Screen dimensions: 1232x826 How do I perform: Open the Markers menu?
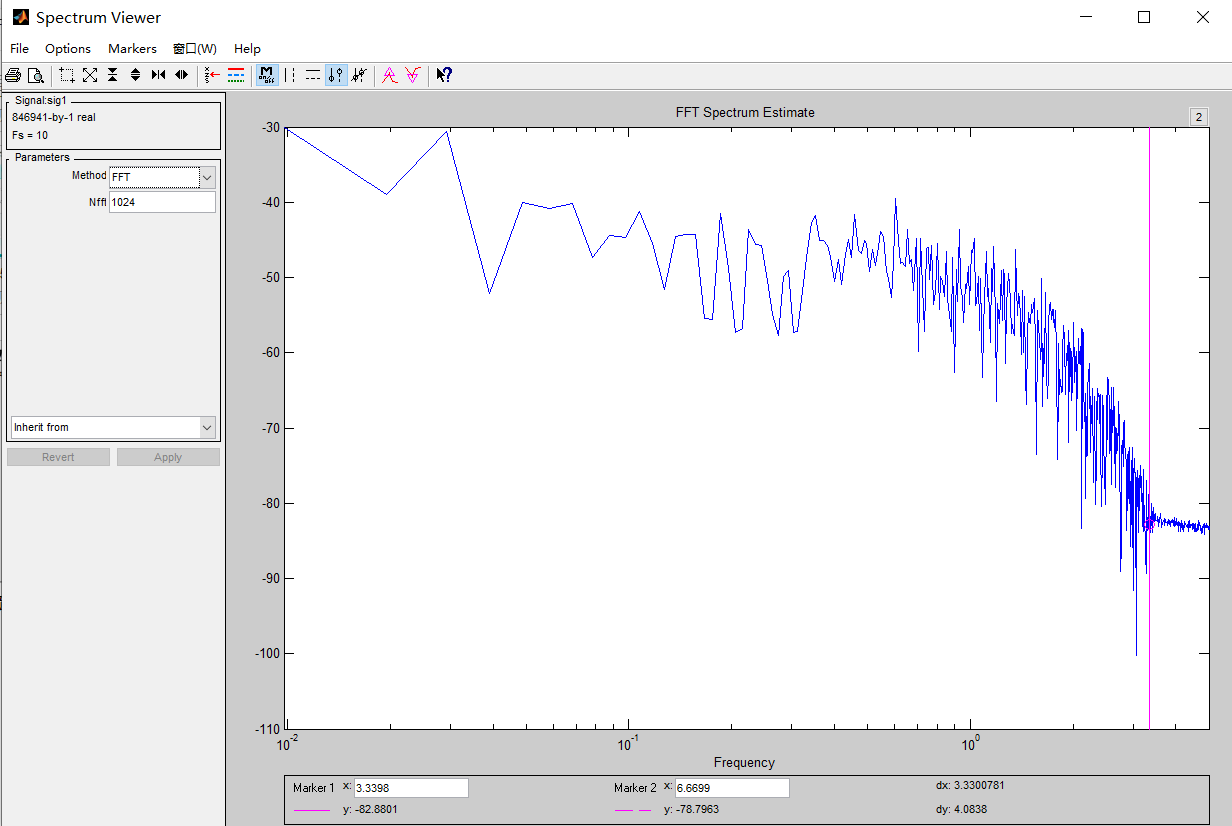132,48
